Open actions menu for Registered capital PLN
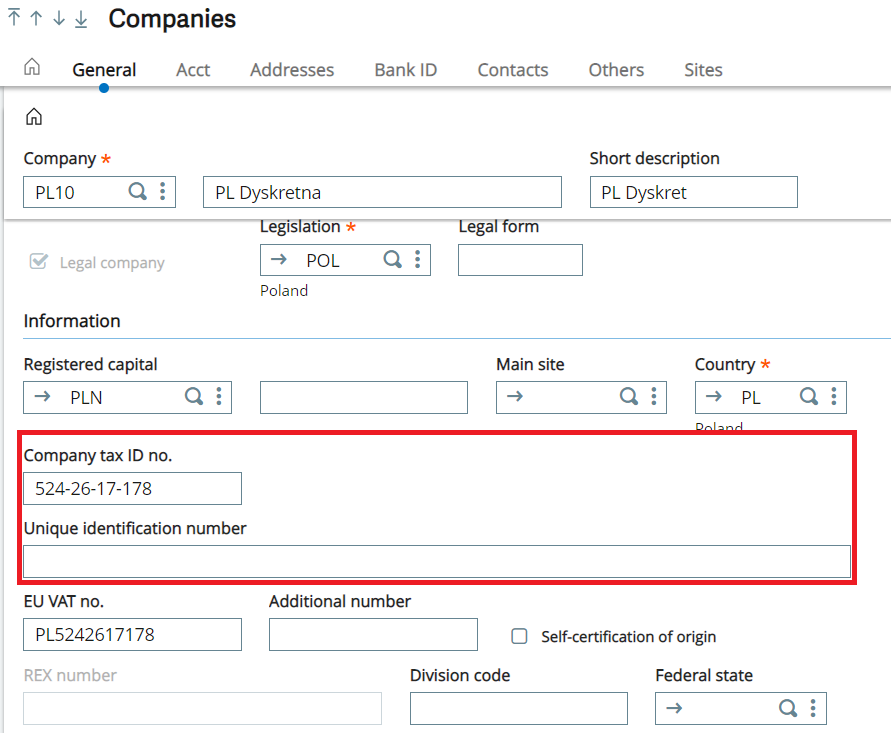Image resolution: width=891 pixels, height=733 pixels. tap(219, 396)
